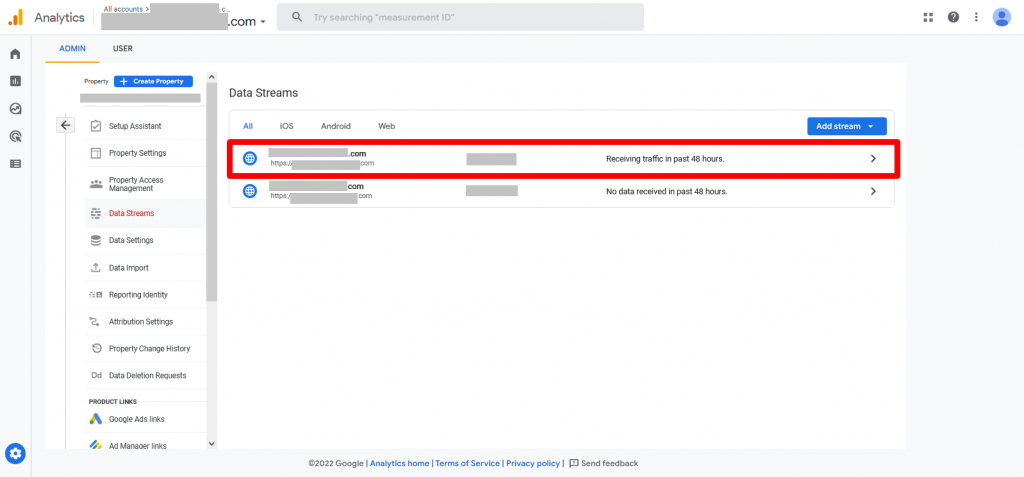Click the 'All accounts' breadcrumb text
Image resolution: width=1024 pixels, height=477 pixels.
pos(125,9)
